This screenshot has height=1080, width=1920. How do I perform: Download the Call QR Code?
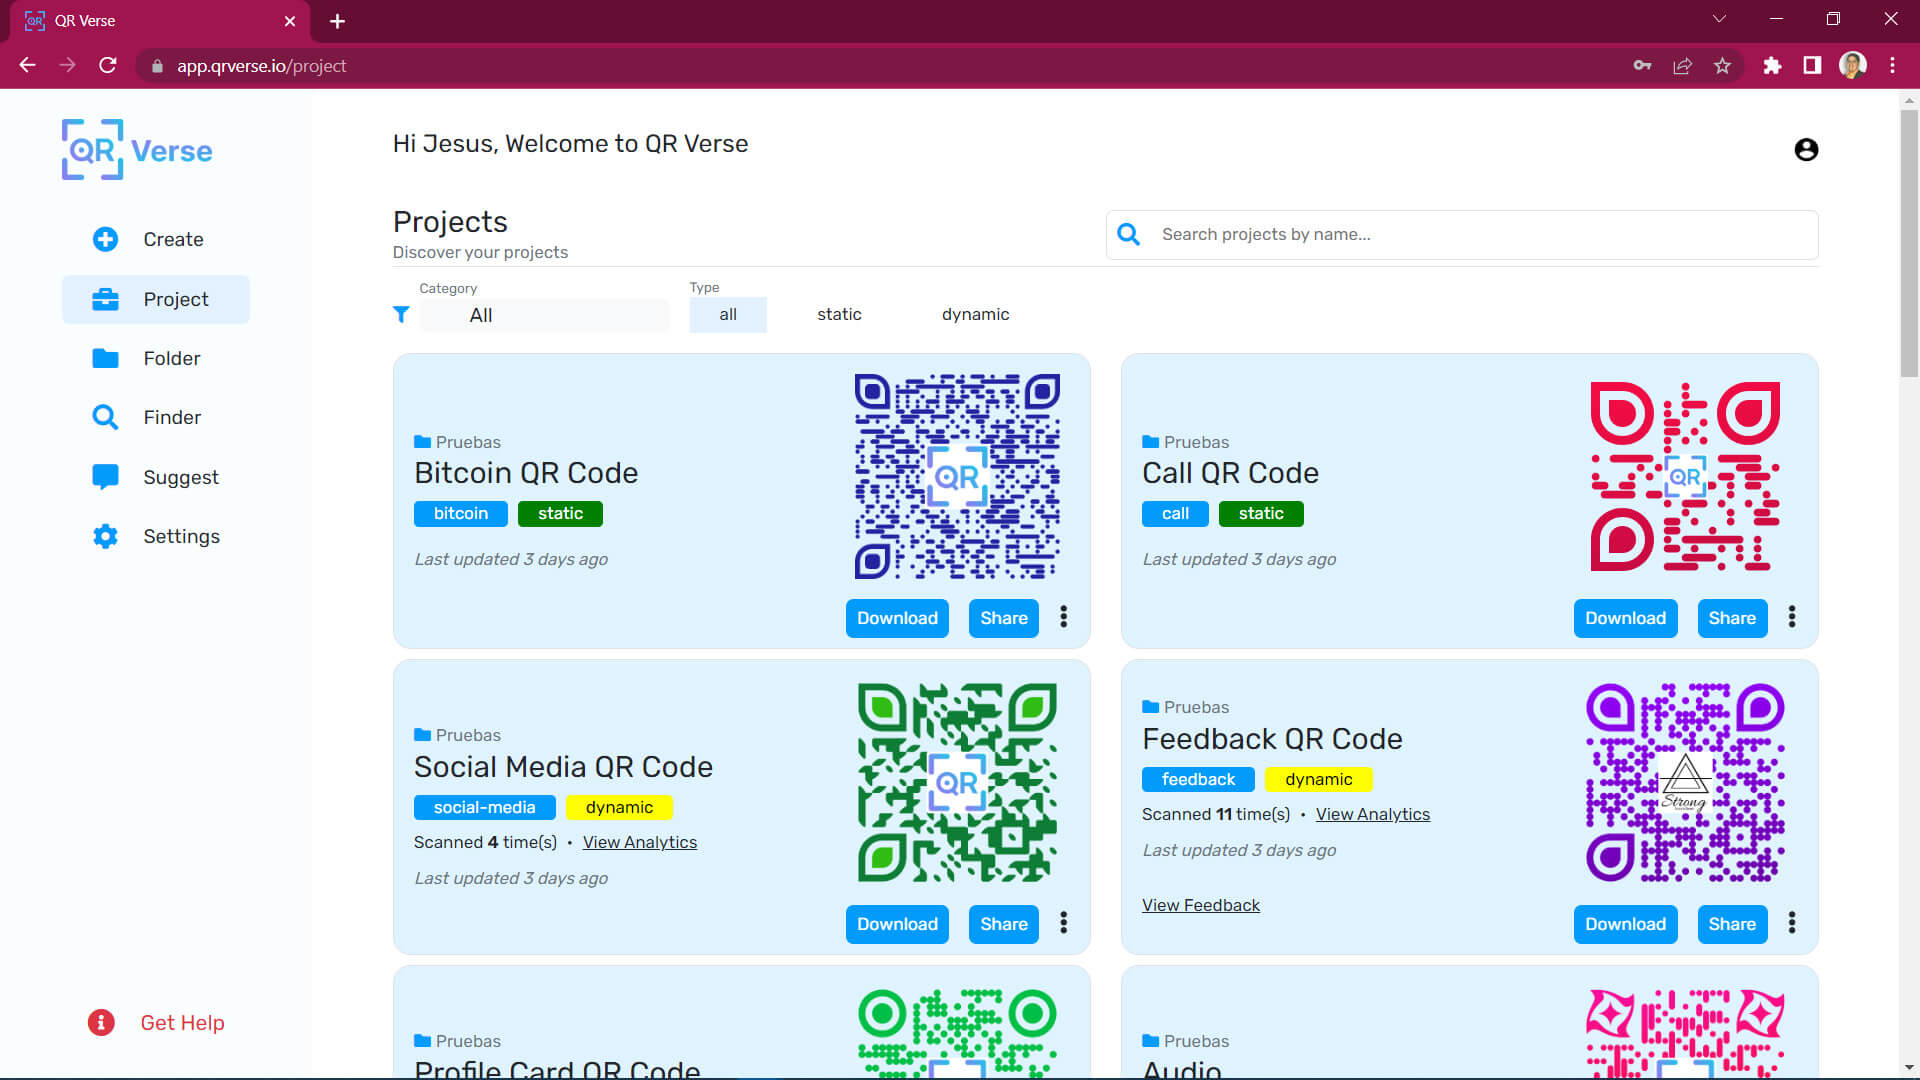1625,618
